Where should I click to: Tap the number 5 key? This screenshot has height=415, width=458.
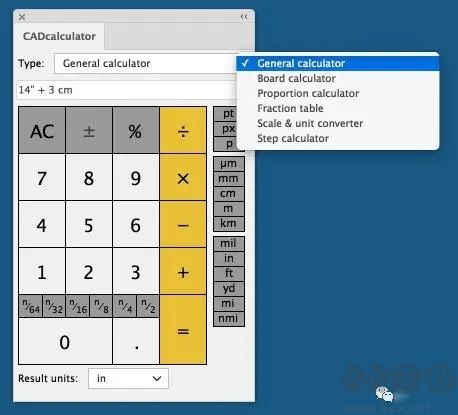coord(89,224)
